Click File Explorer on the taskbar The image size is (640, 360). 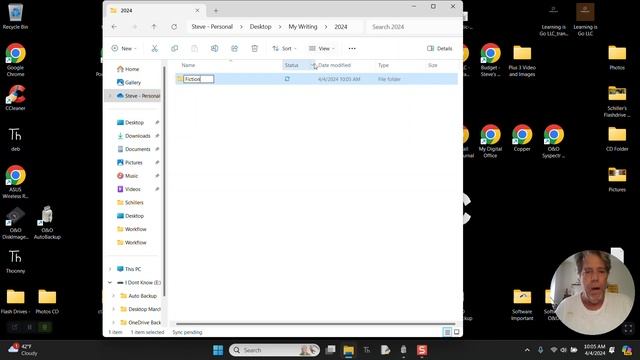(x=349, y=350)
